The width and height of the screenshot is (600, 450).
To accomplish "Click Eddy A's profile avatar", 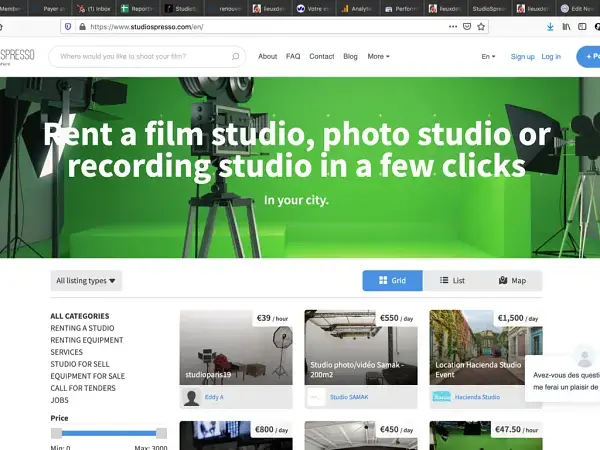I will coord(191,397).
